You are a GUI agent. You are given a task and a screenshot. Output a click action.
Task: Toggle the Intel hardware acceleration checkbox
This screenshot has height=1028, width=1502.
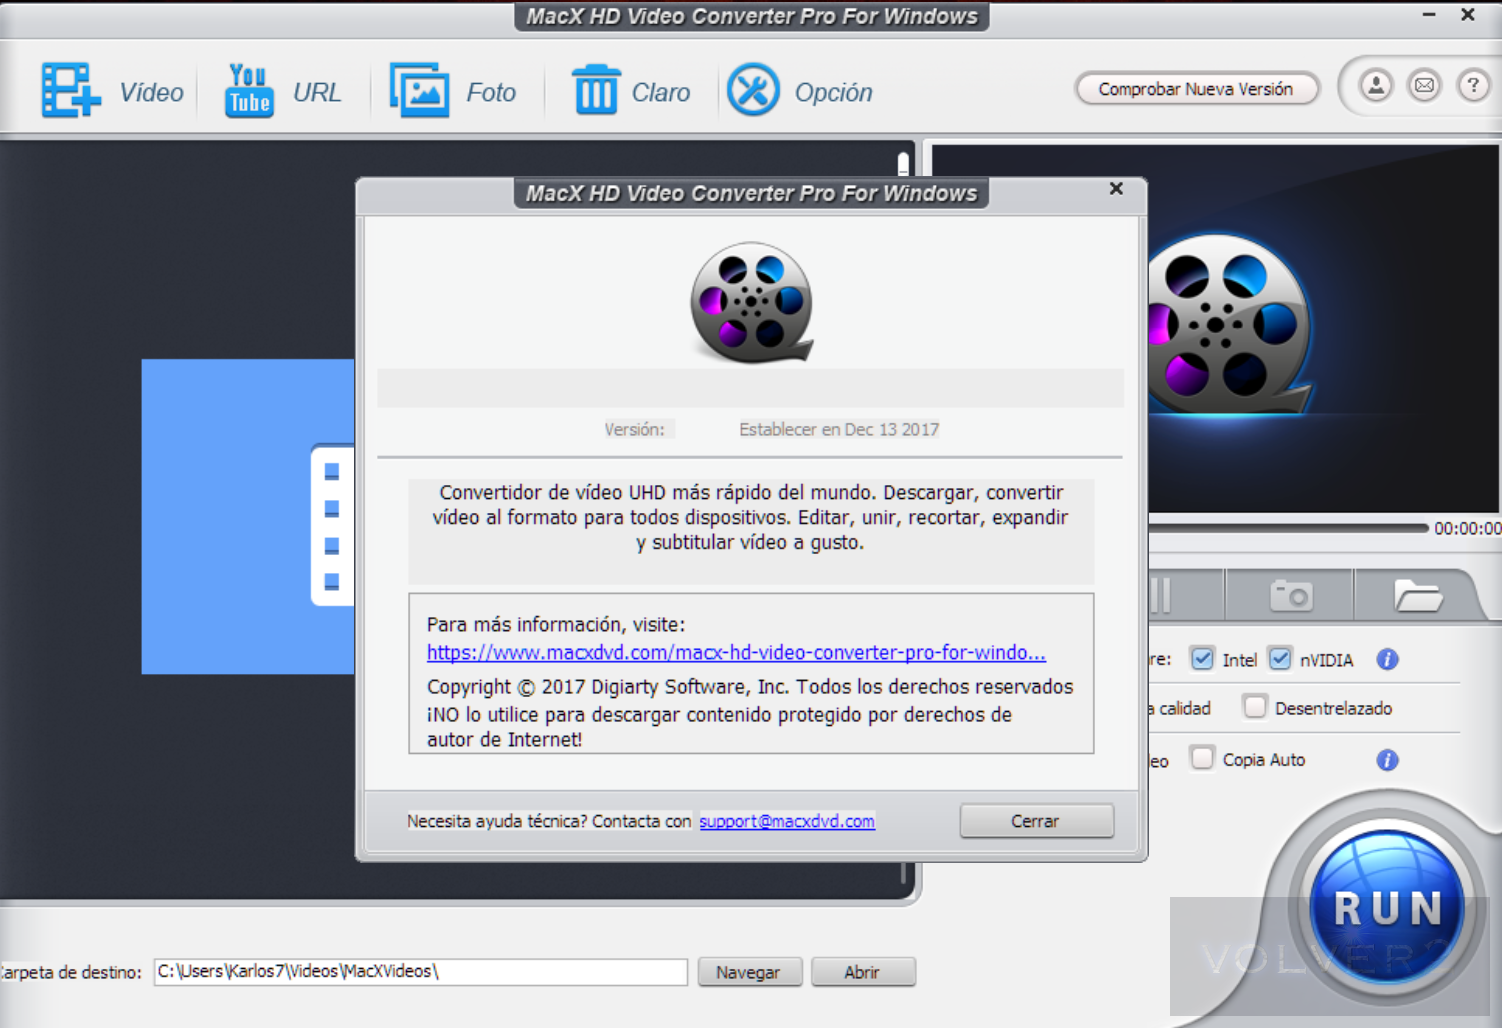tap(1202, 659)
